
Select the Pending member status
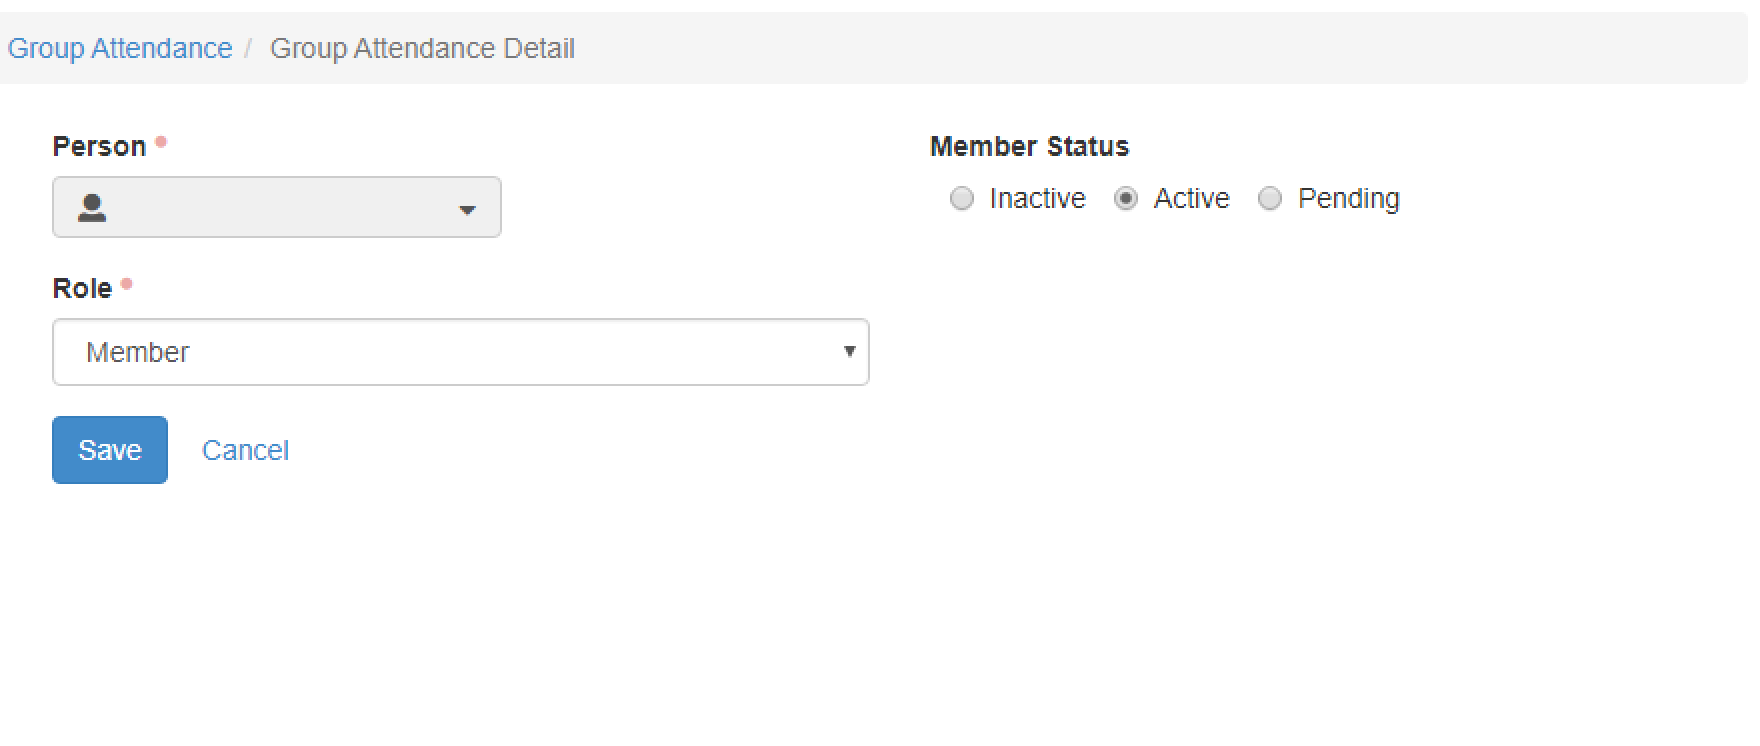pyautogui.click(x=1270, y=199)
